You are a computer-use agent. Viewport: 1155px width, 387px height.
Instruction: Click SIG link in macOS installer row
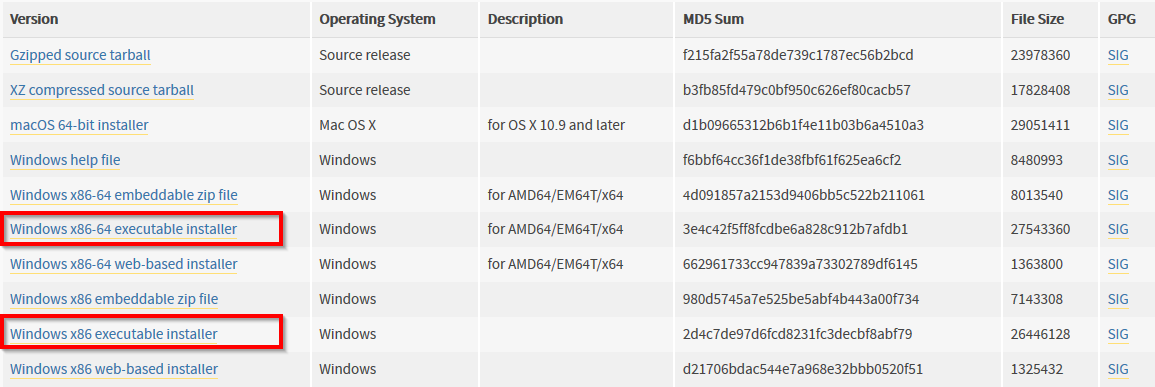pyautogui.click(x=1117, y=125)
